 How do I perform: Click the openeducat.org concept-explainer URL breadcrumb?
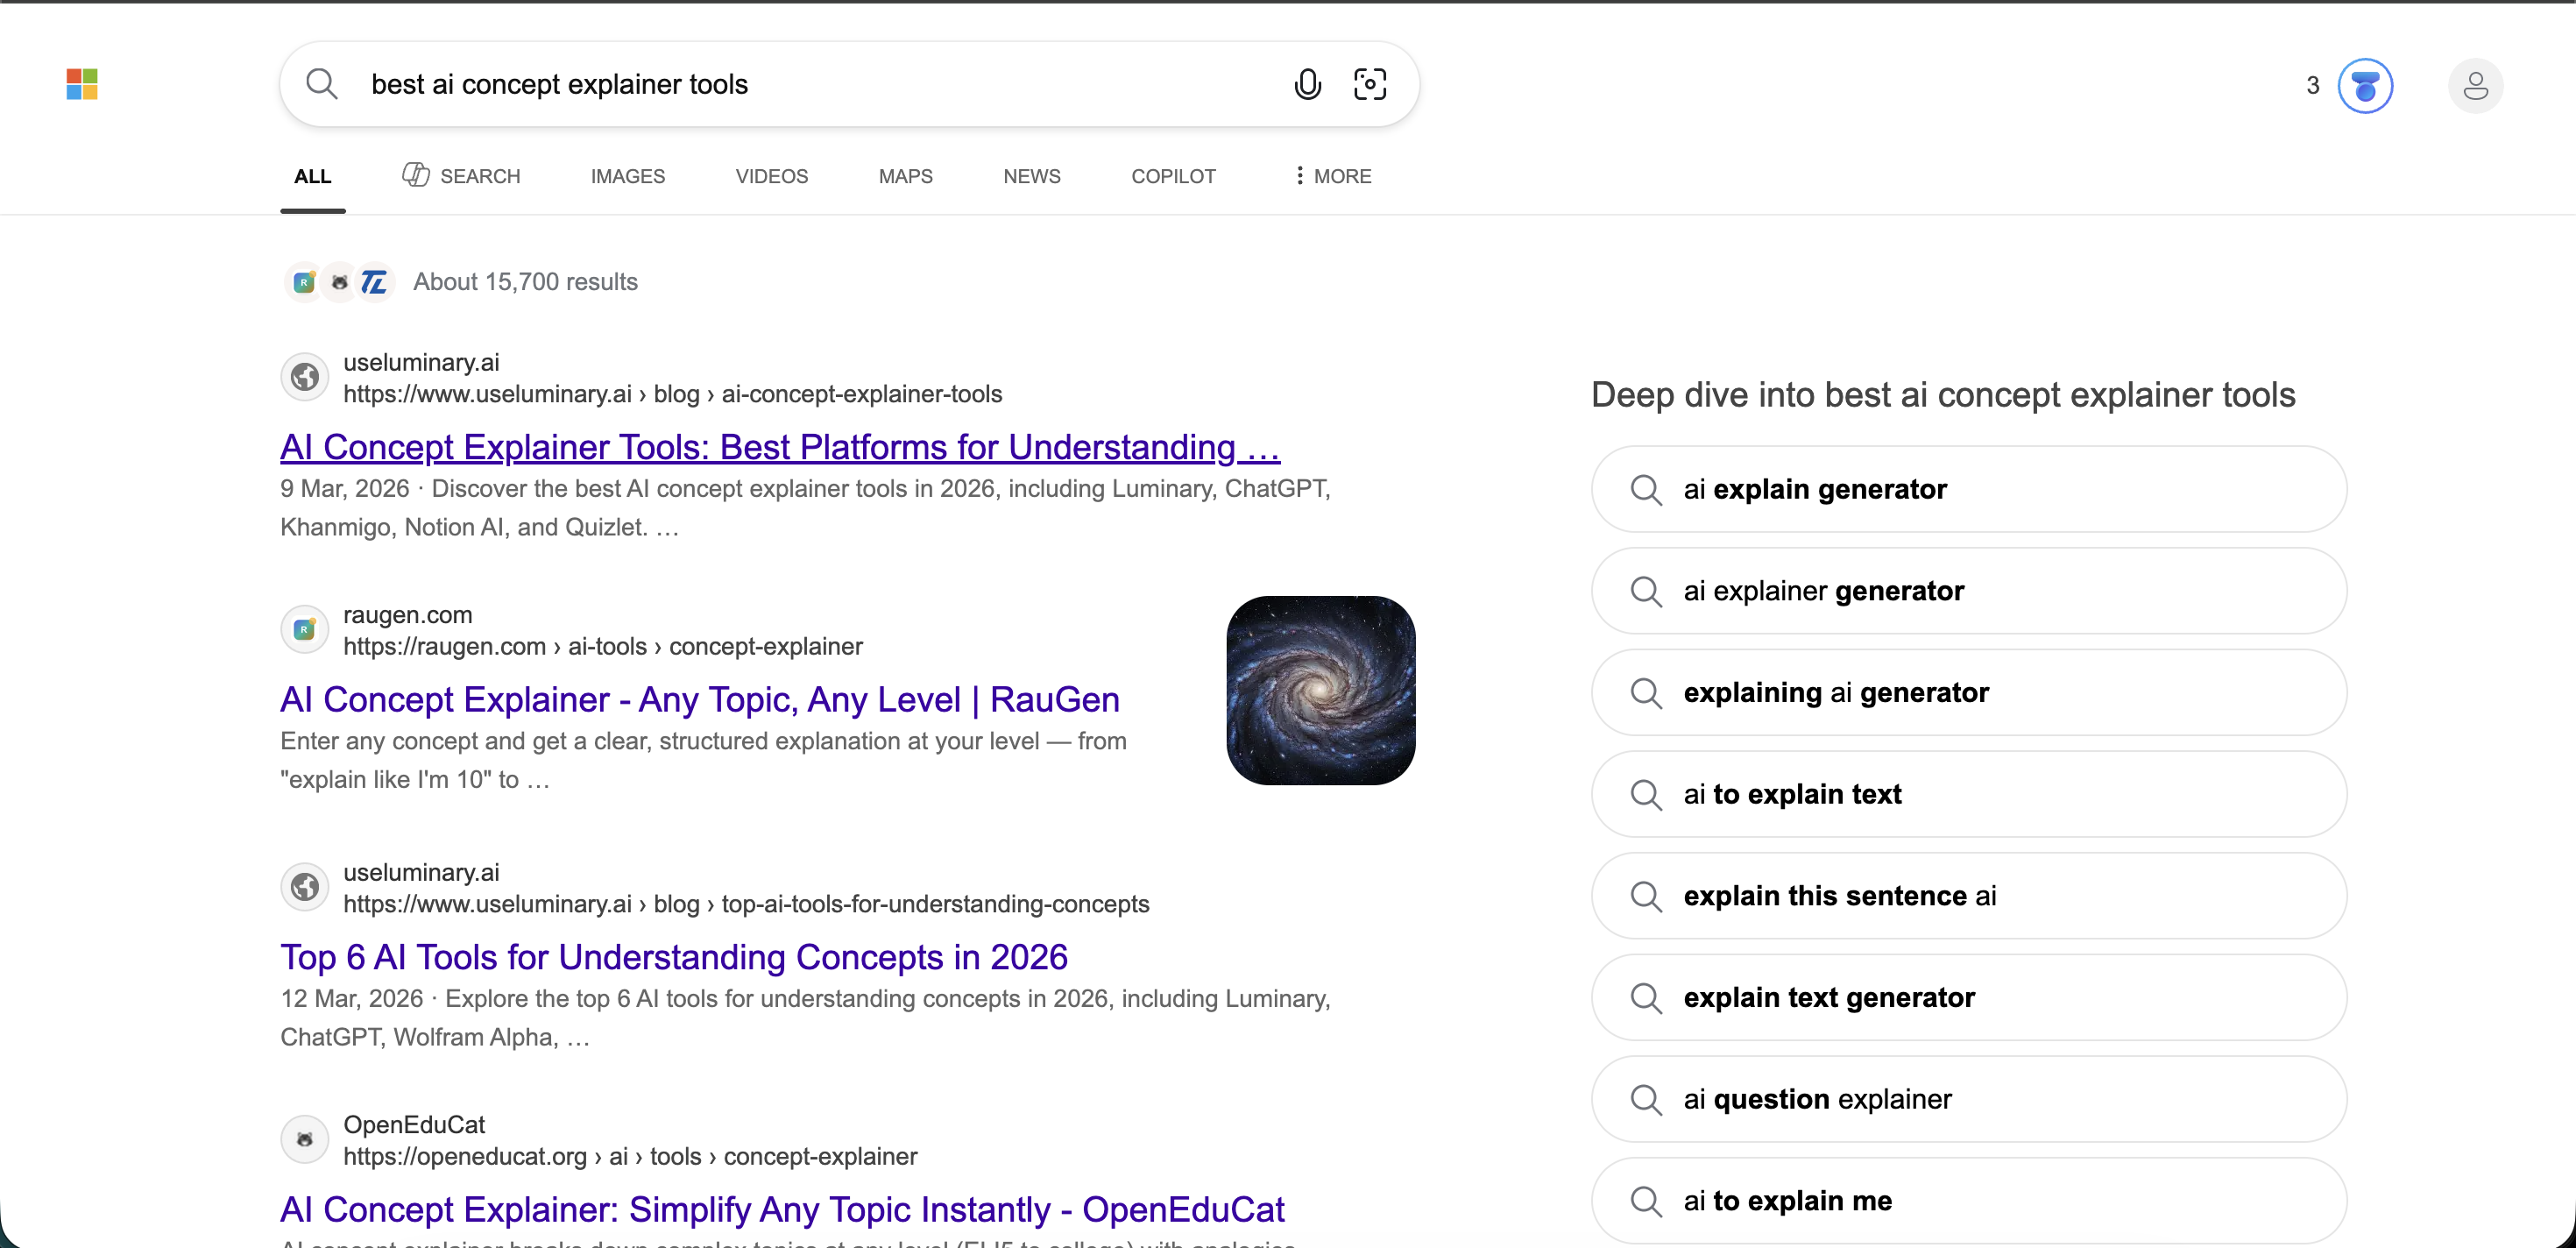[630, 1157]
